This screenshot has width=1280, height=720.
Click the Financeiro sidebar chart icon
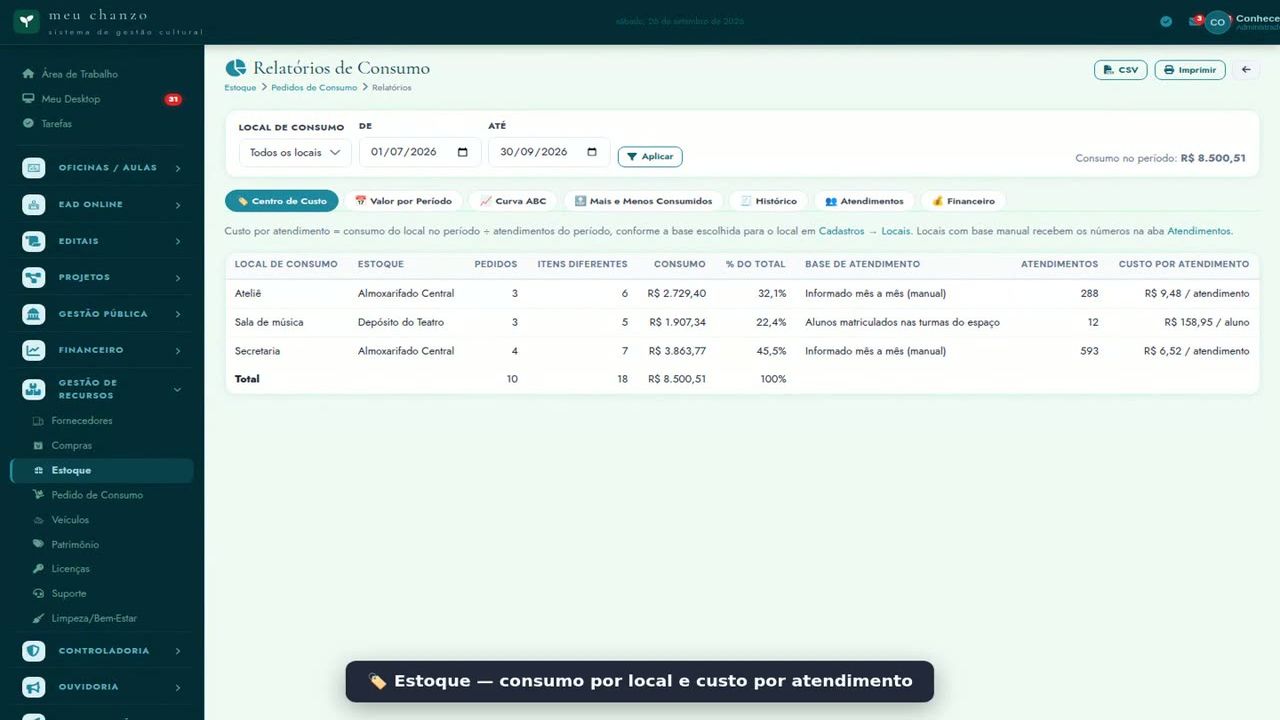click(34, 350)
